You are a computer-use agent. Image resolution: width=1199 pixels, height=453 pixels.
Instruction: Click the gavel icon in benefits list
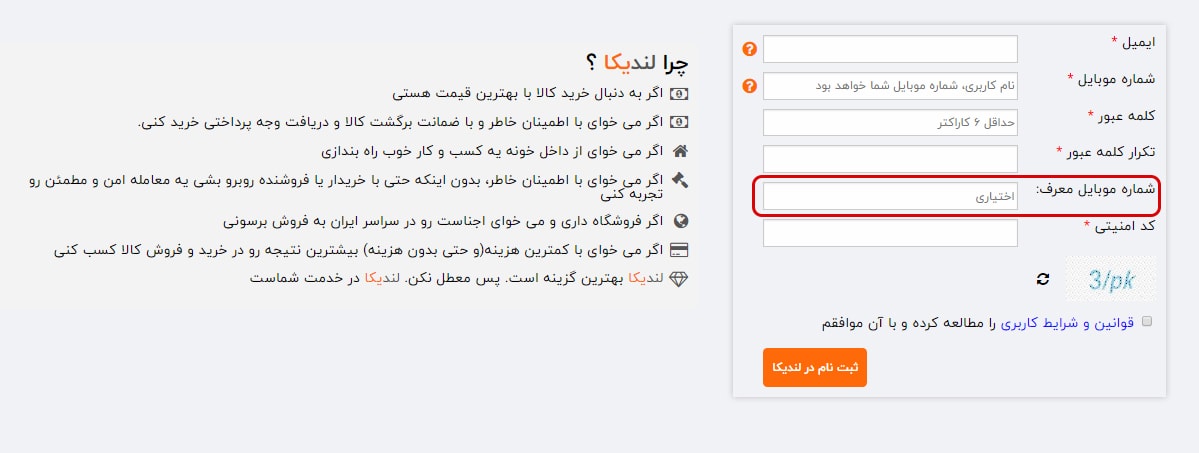[680, 181]
